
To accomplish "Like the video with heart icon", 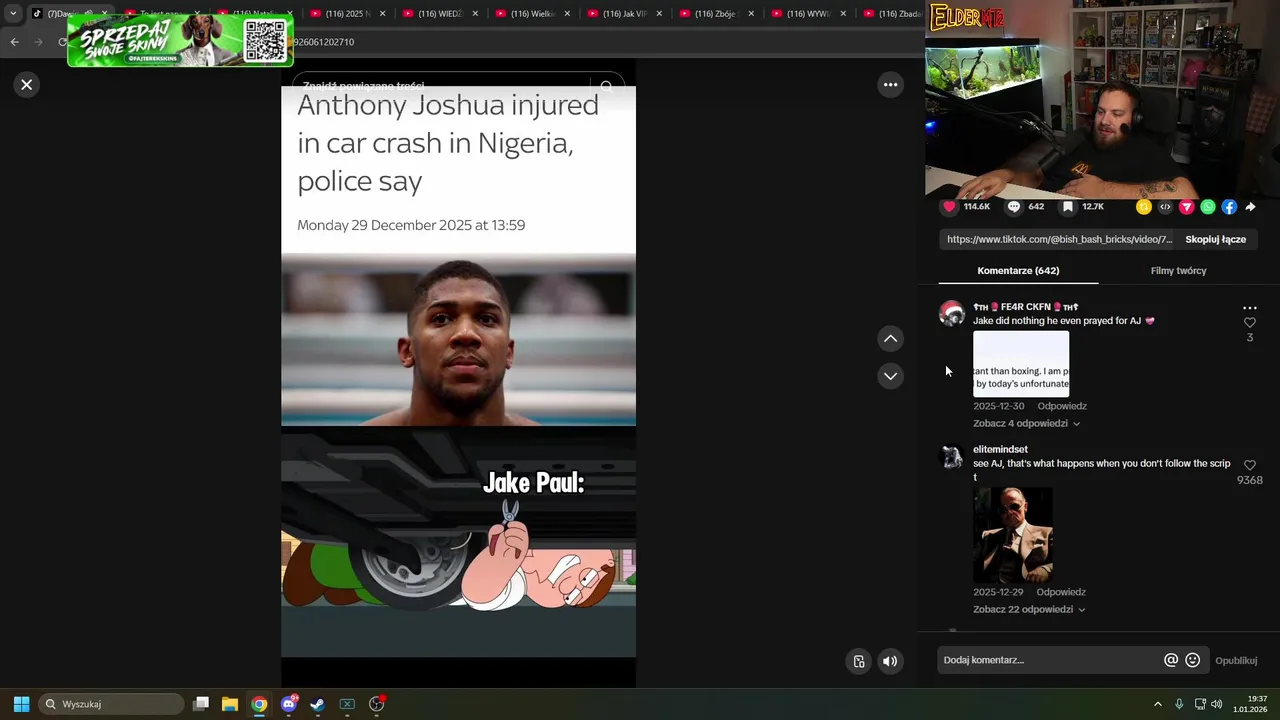I will pos(949,207).
